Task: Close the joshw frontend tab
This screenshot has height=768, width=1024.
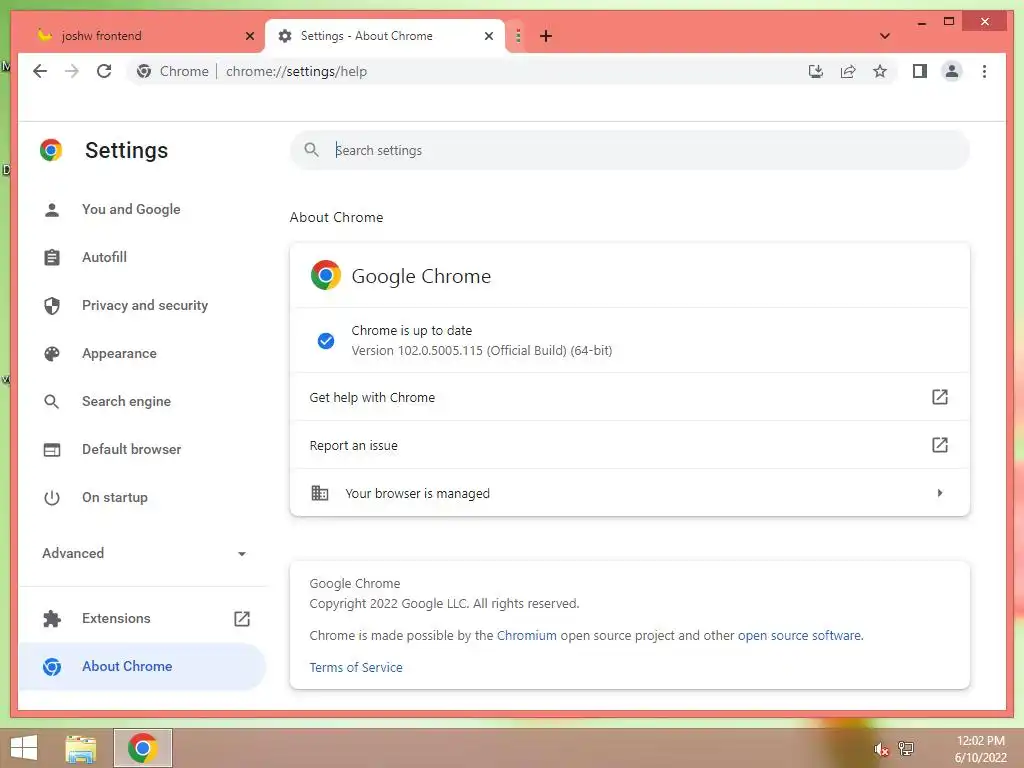Action: pos(249,36)
